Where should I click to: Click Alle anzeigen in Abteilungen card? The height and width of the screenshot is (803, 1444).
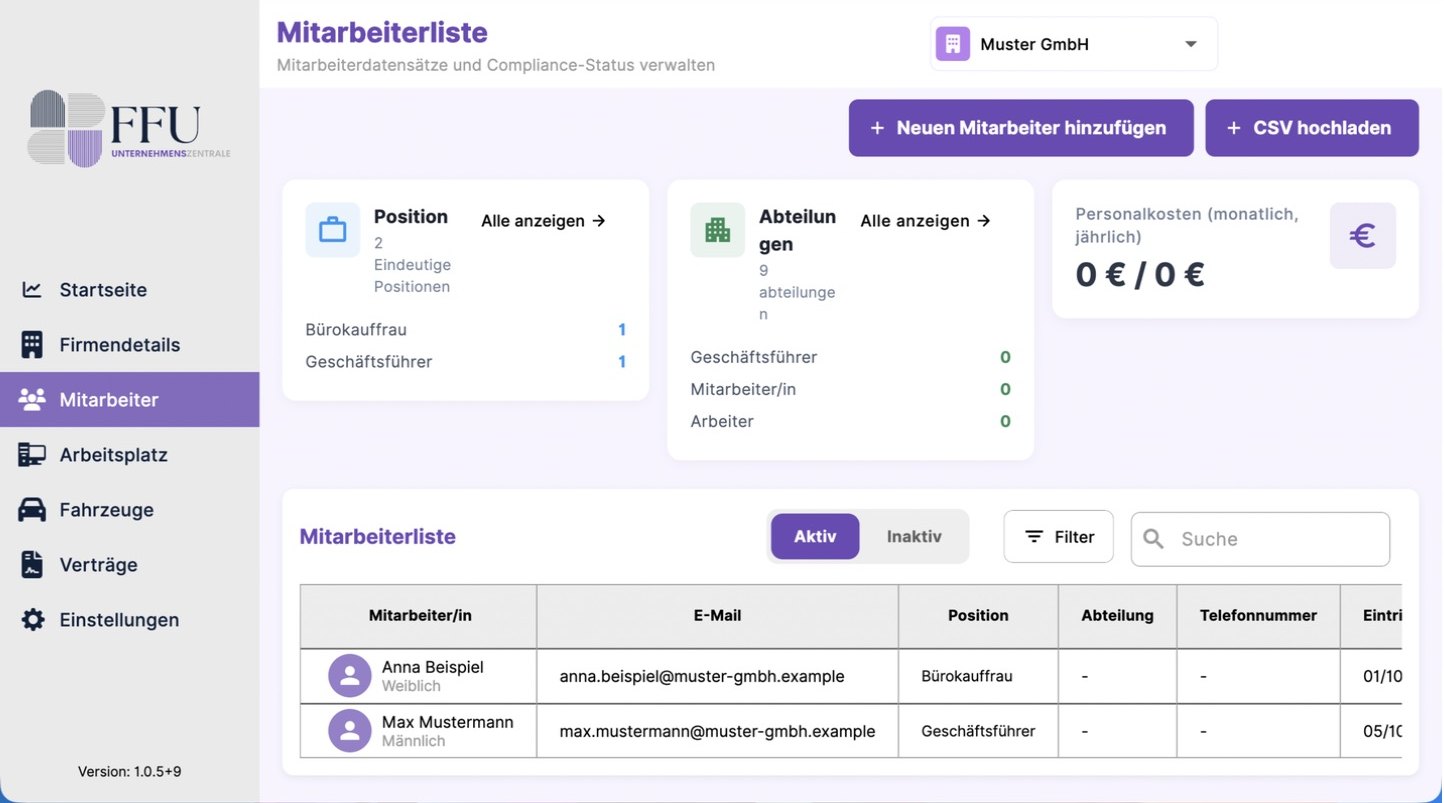point(925,221)
